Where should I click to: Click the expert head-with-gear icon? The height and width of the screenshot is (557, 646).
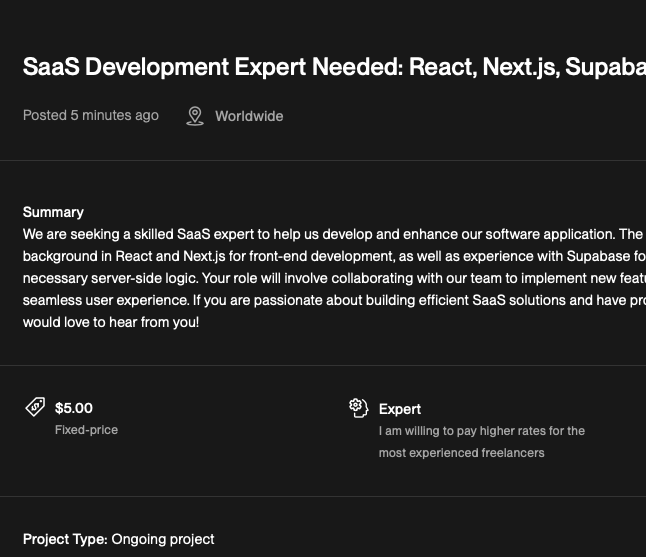[x=358, y=408]
